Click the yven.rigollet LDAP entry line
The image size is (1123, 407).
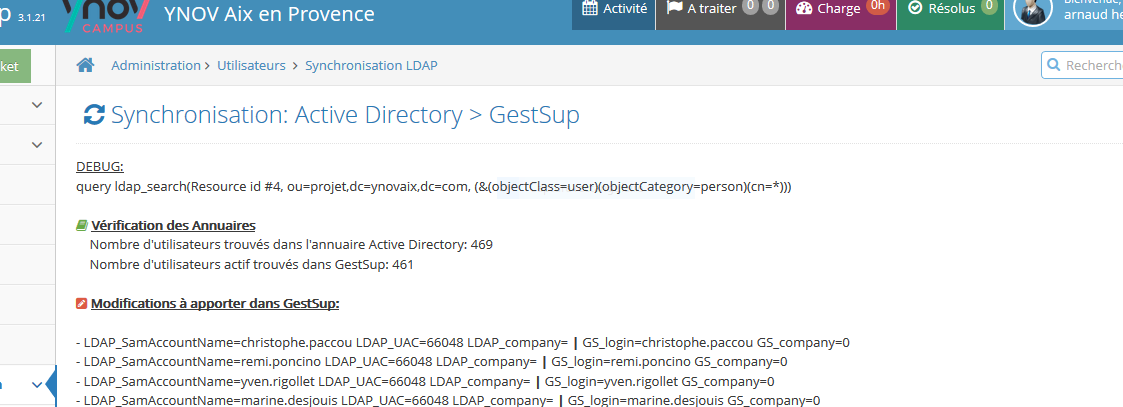(x=425, y=381)
